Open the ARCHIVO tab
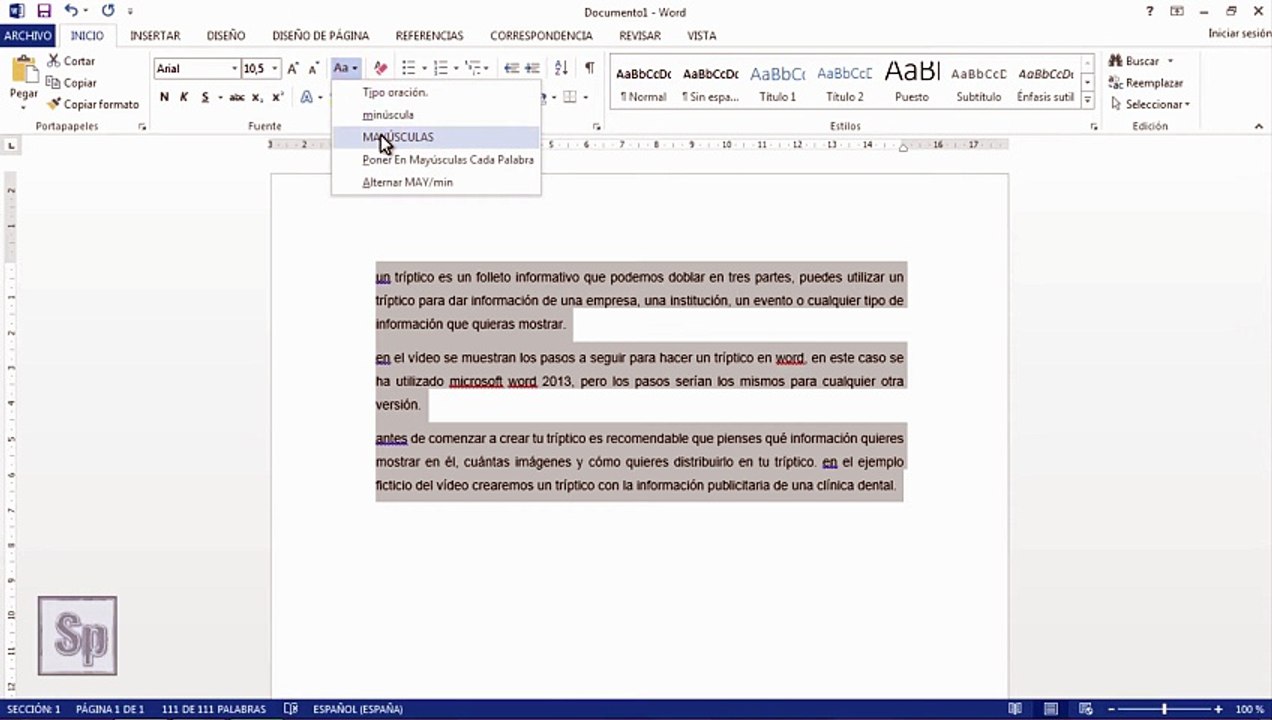Screen dimensions: 1272x720 tap(27, 35)
